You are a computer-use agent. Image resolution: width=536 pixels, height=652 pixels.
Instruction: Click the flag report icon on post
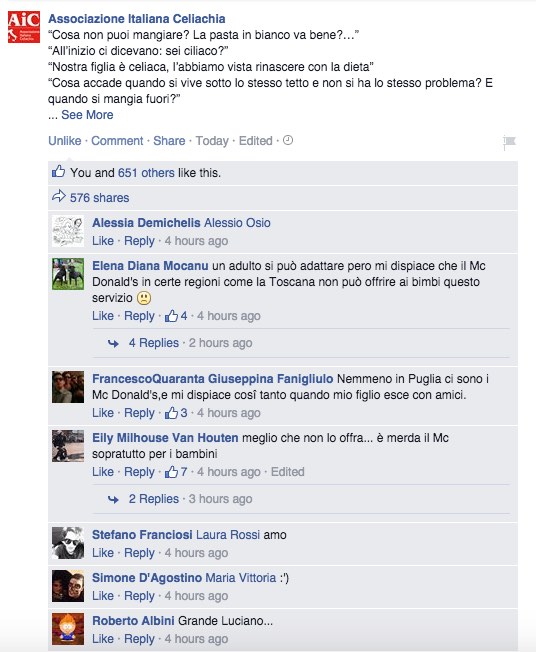(x=509, y=142)
